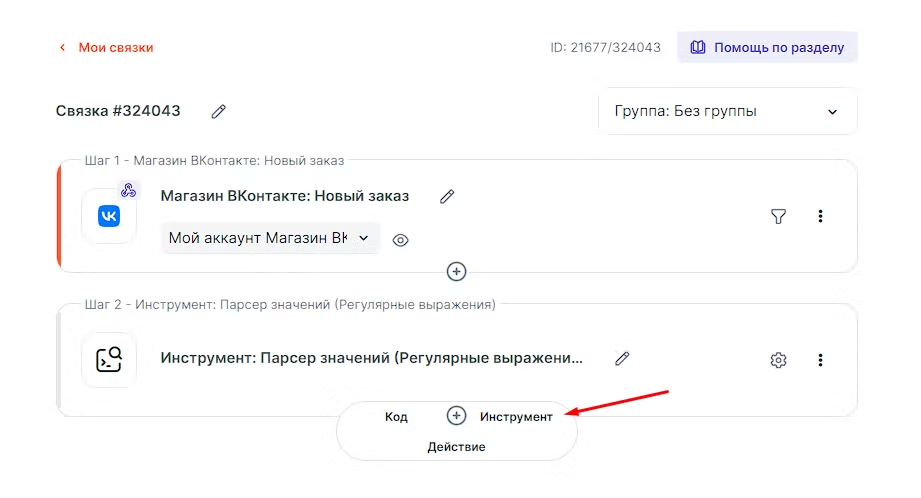The height and width of the screenshot is (498, 921).
Task: Open the three-dot menu on step 1
Action: coord(820,216)
